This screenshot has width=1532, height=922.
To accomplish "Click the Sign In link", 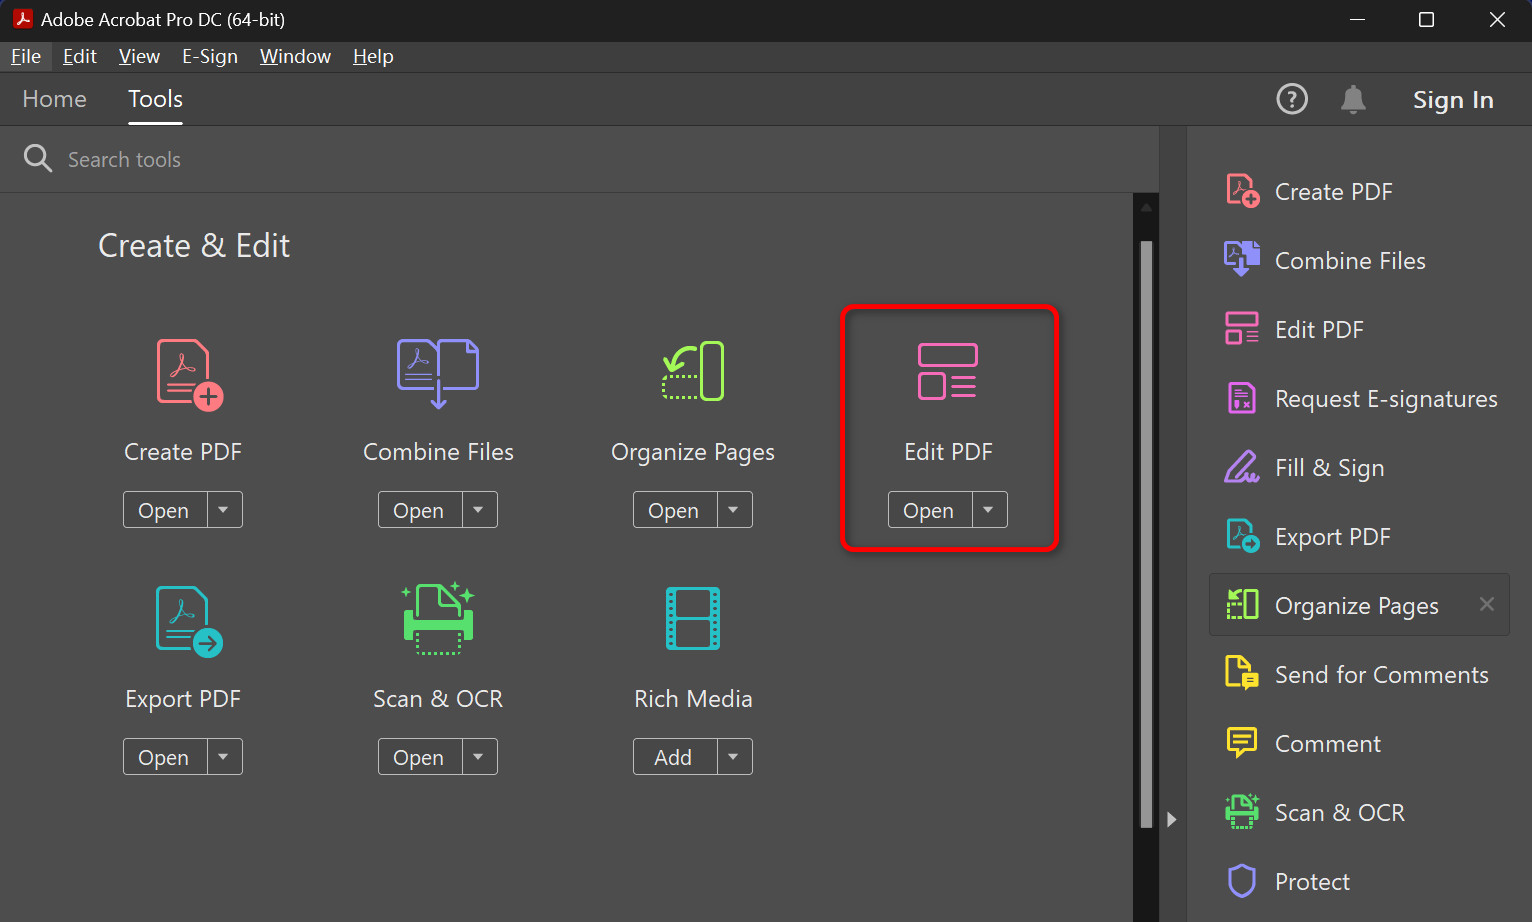I will point(1453,100).
